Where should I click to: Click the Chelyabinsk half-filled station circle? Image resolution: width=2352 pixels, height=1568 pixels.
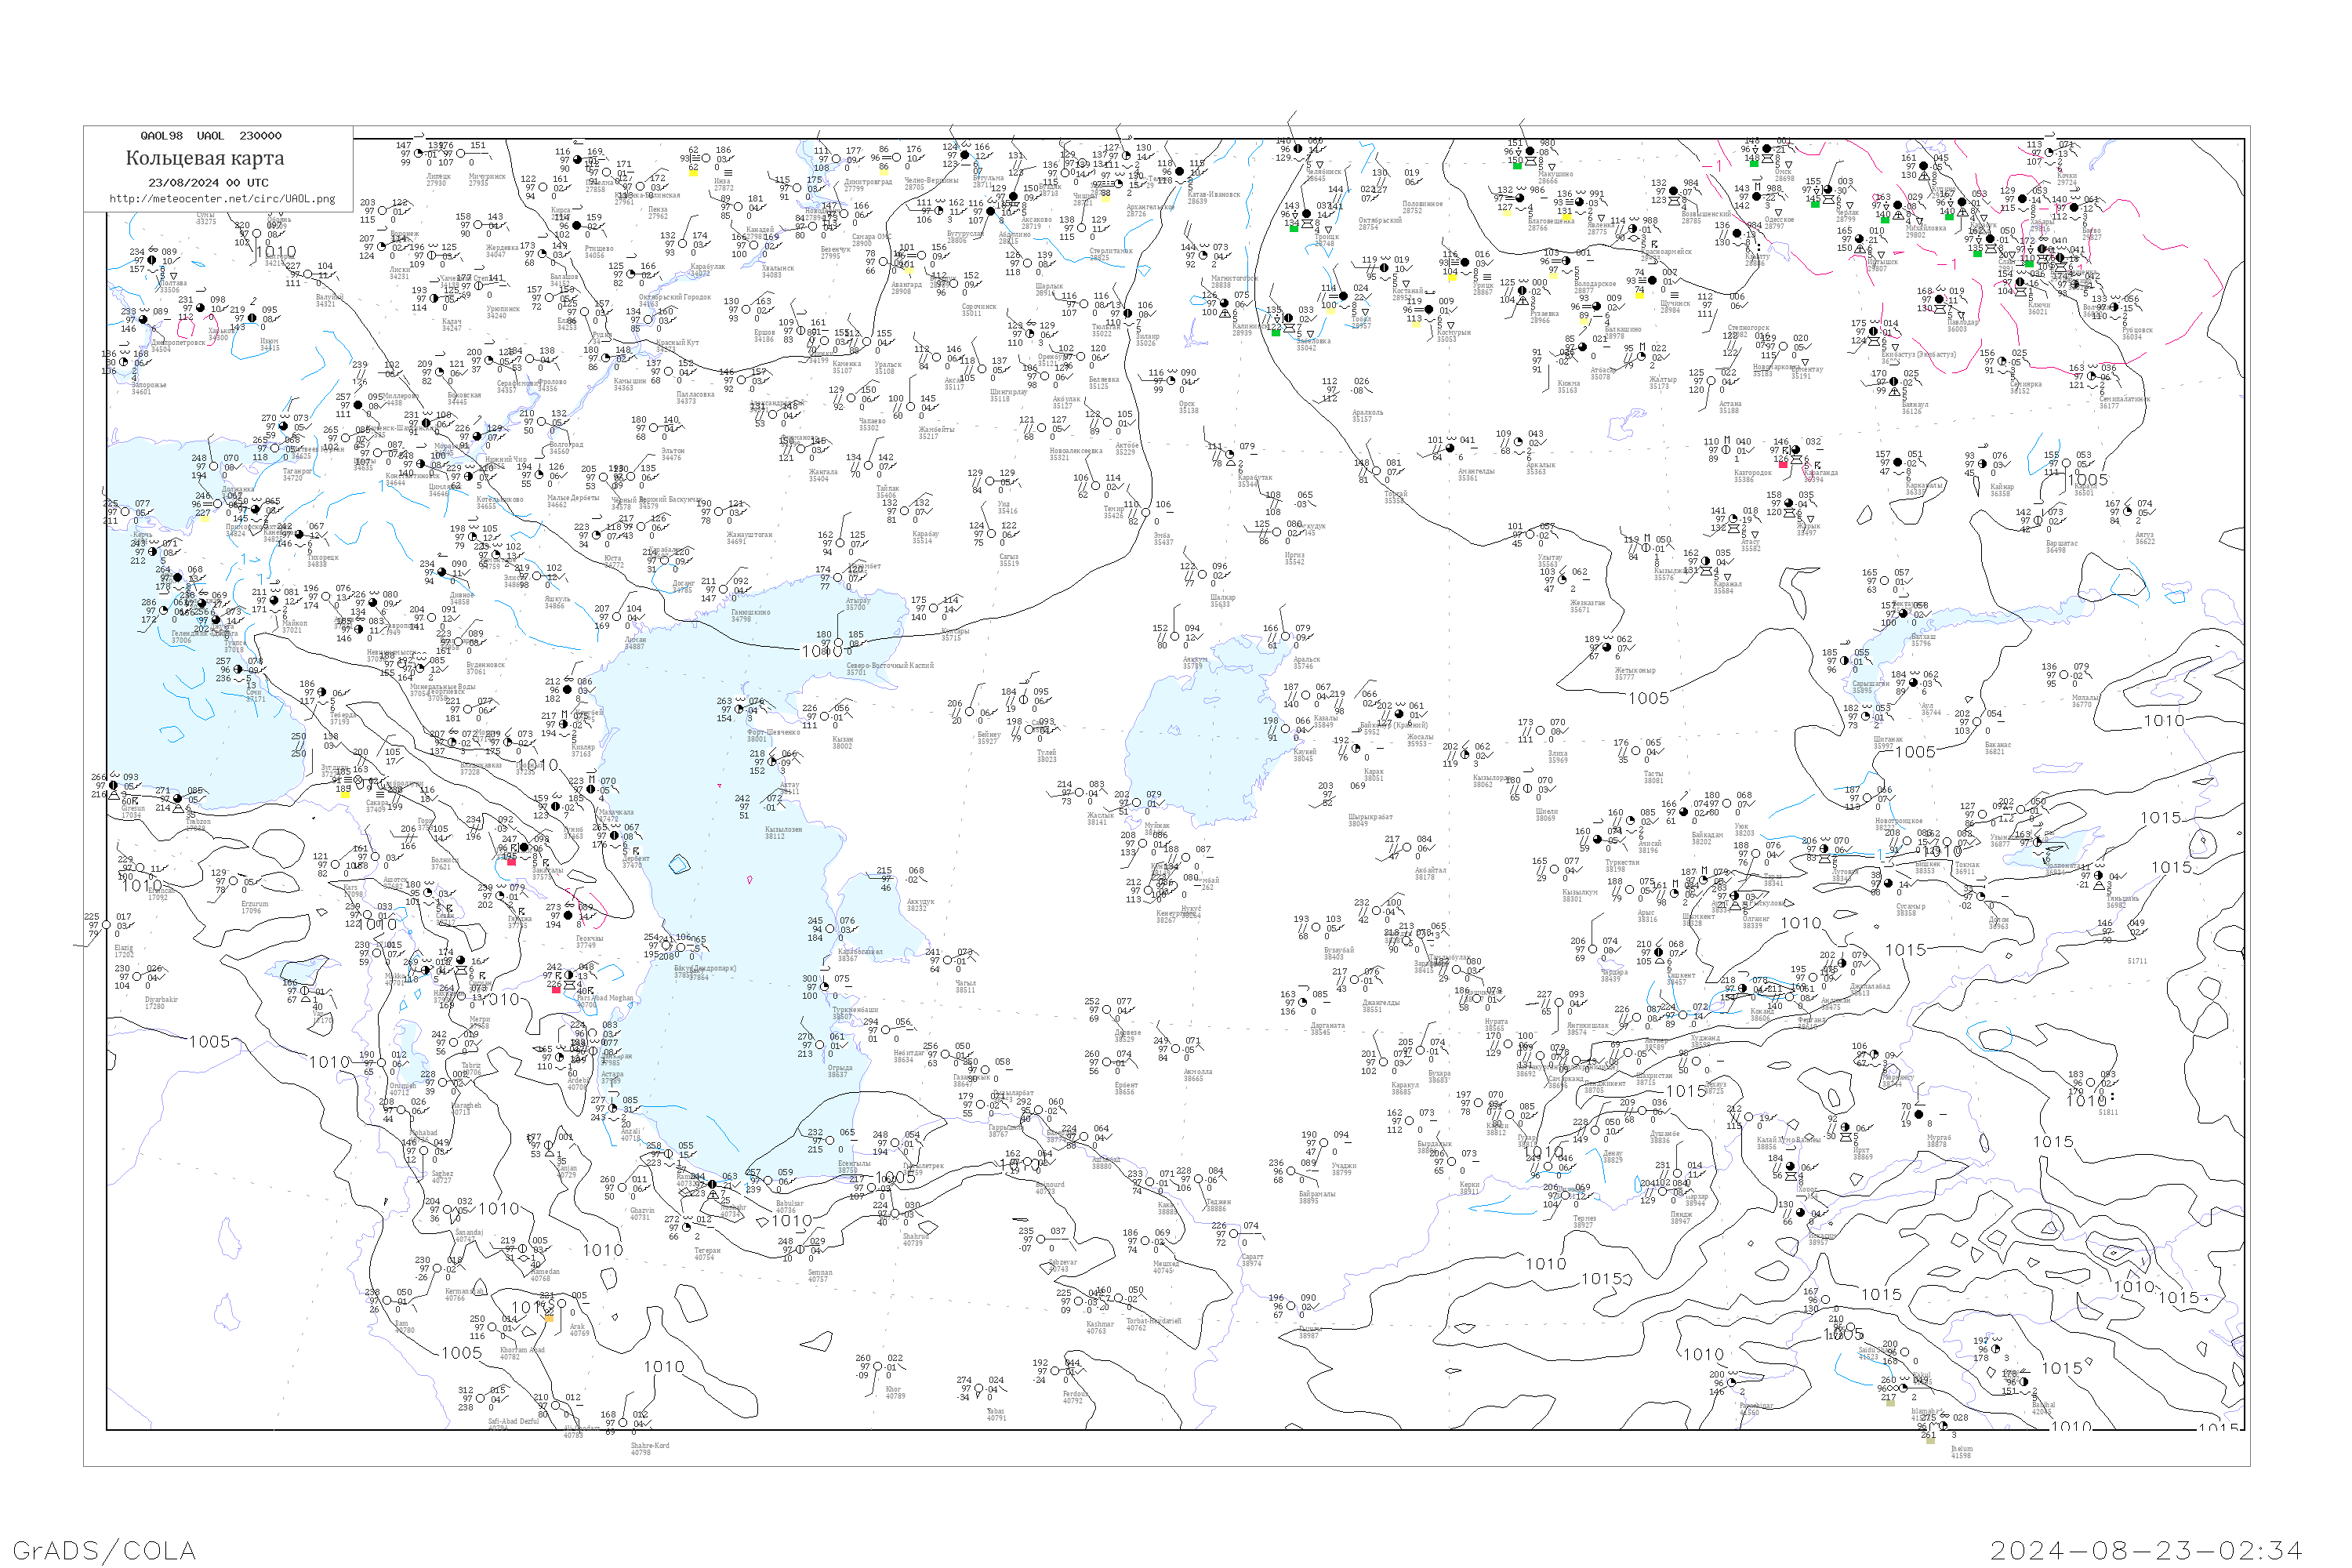tap(1298, 149)
